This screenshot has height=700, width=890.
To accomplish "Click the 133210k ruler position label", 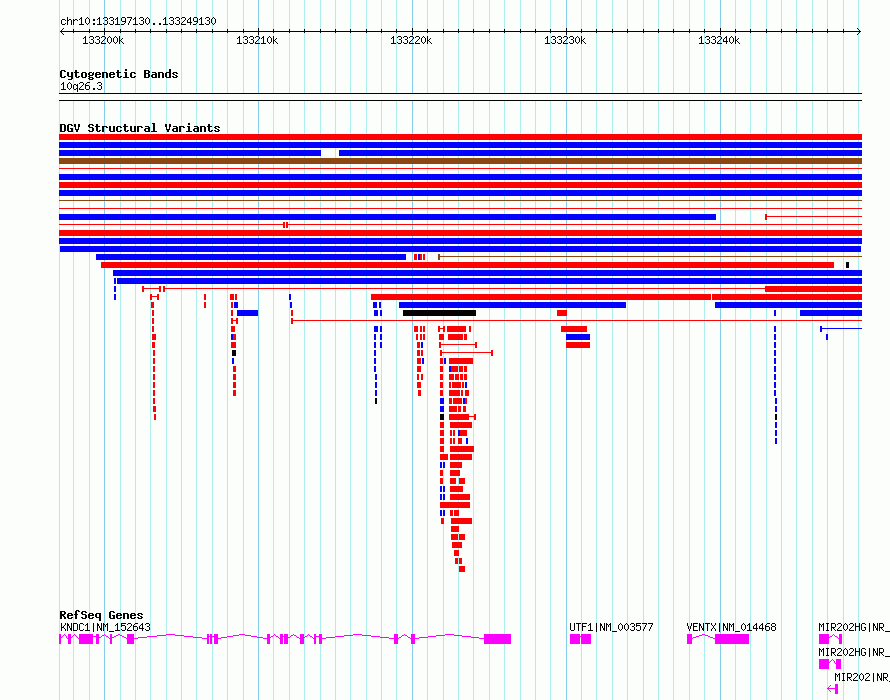I will [257, 40].
